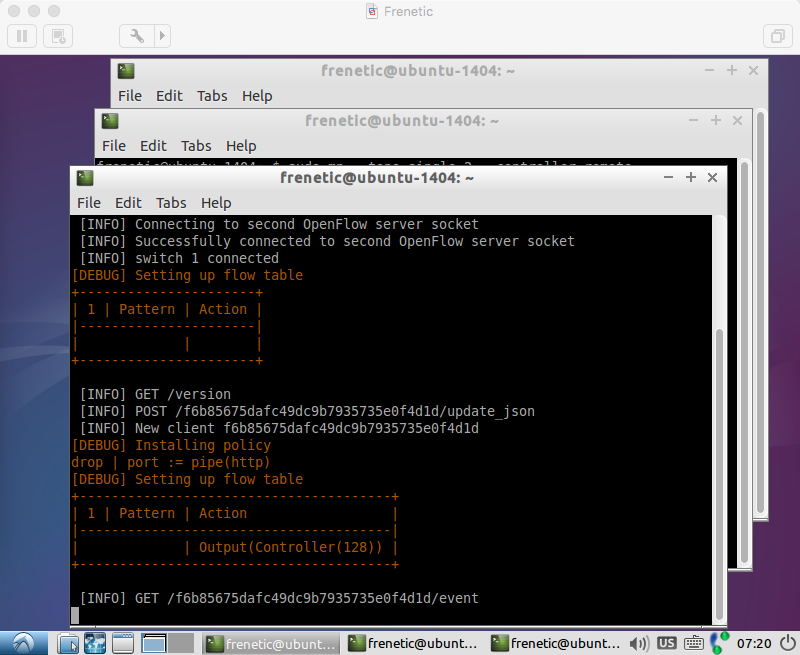The width and height of the screenshot is (800, 655).
Task: Click the rearmost terminal's vertical scrollbar
Action: point(760,314)
